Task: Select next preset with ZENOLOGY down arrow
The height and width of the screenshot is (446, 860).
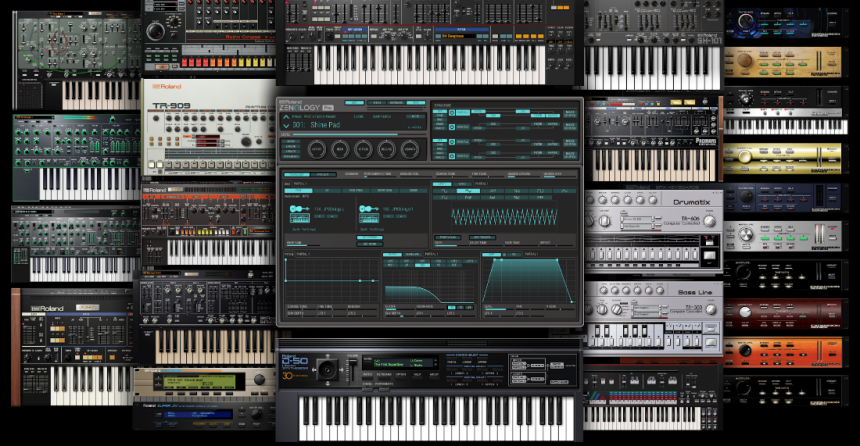Action: pyautogui.click(x=286, y=126)
